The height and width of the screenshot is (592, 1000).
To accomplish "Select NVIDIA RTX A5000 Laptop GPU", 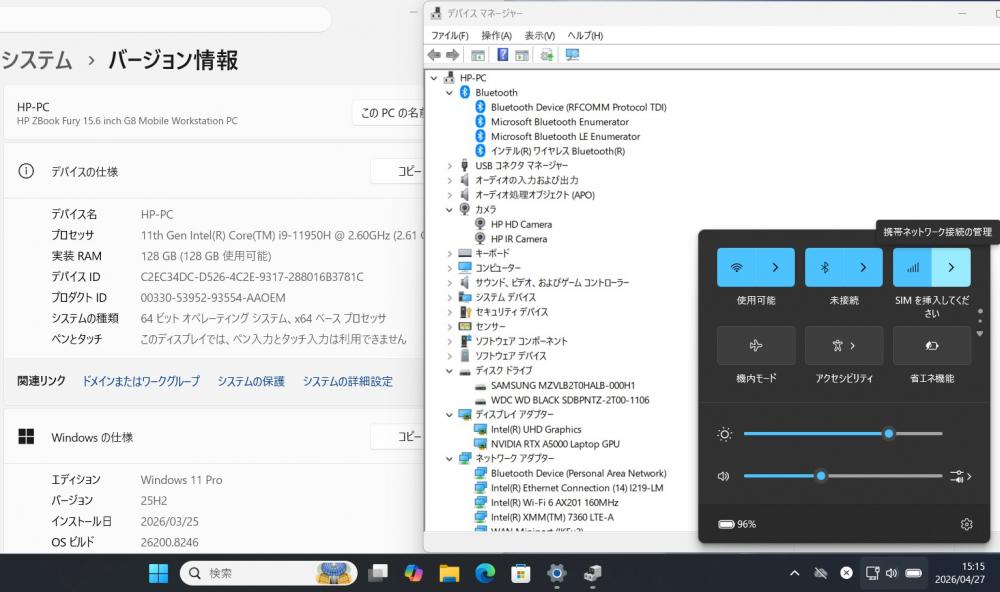I will click(555, 444).
